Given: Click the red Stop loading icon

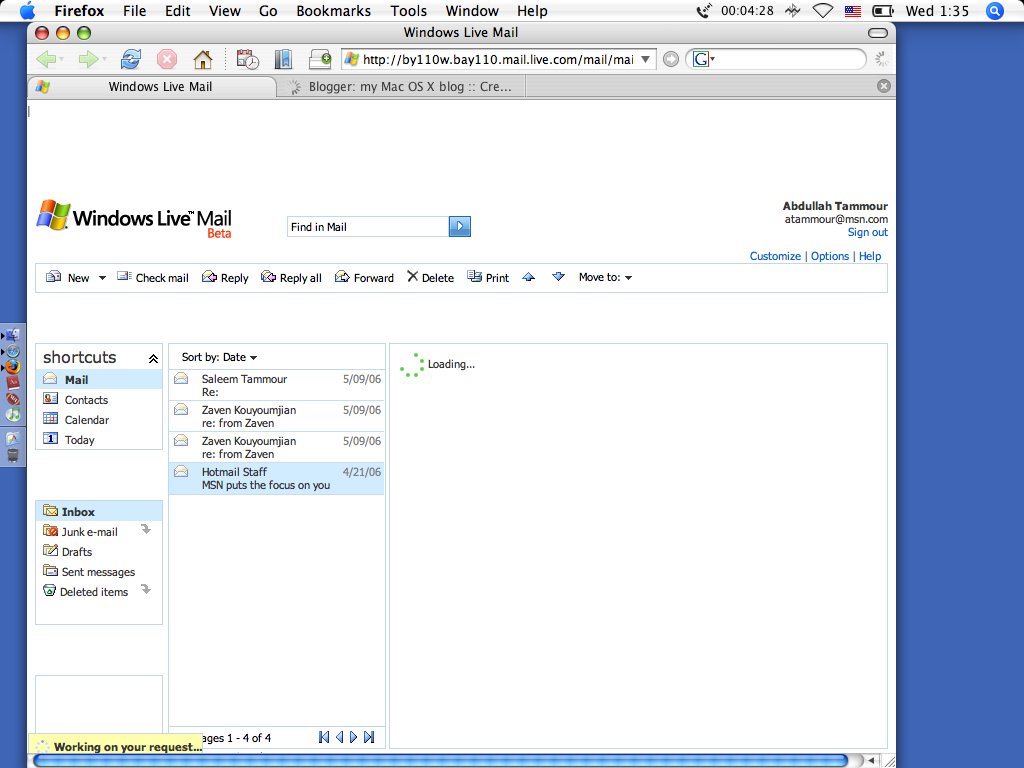Looking at the screenshot, I should pos(167,59).
